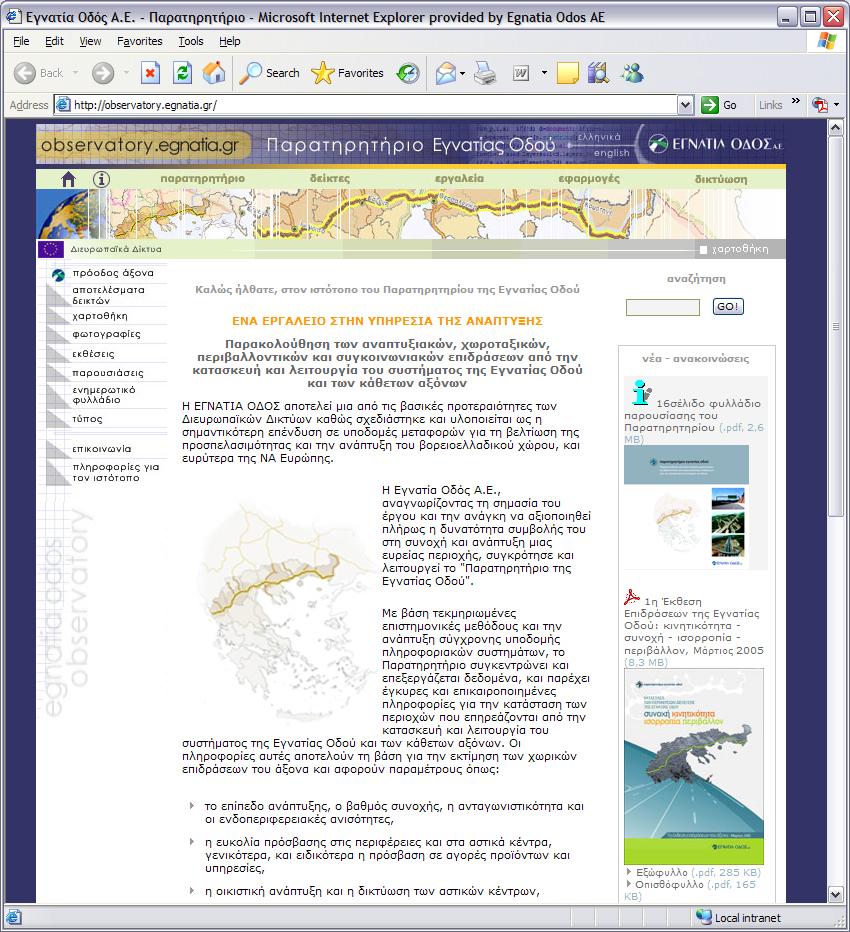The height and width of the screenshot is (932, 850).
Task: Expand the Adobe PDF toolbar dropdown
Action: pyautogui.click(x=836, y=105)
